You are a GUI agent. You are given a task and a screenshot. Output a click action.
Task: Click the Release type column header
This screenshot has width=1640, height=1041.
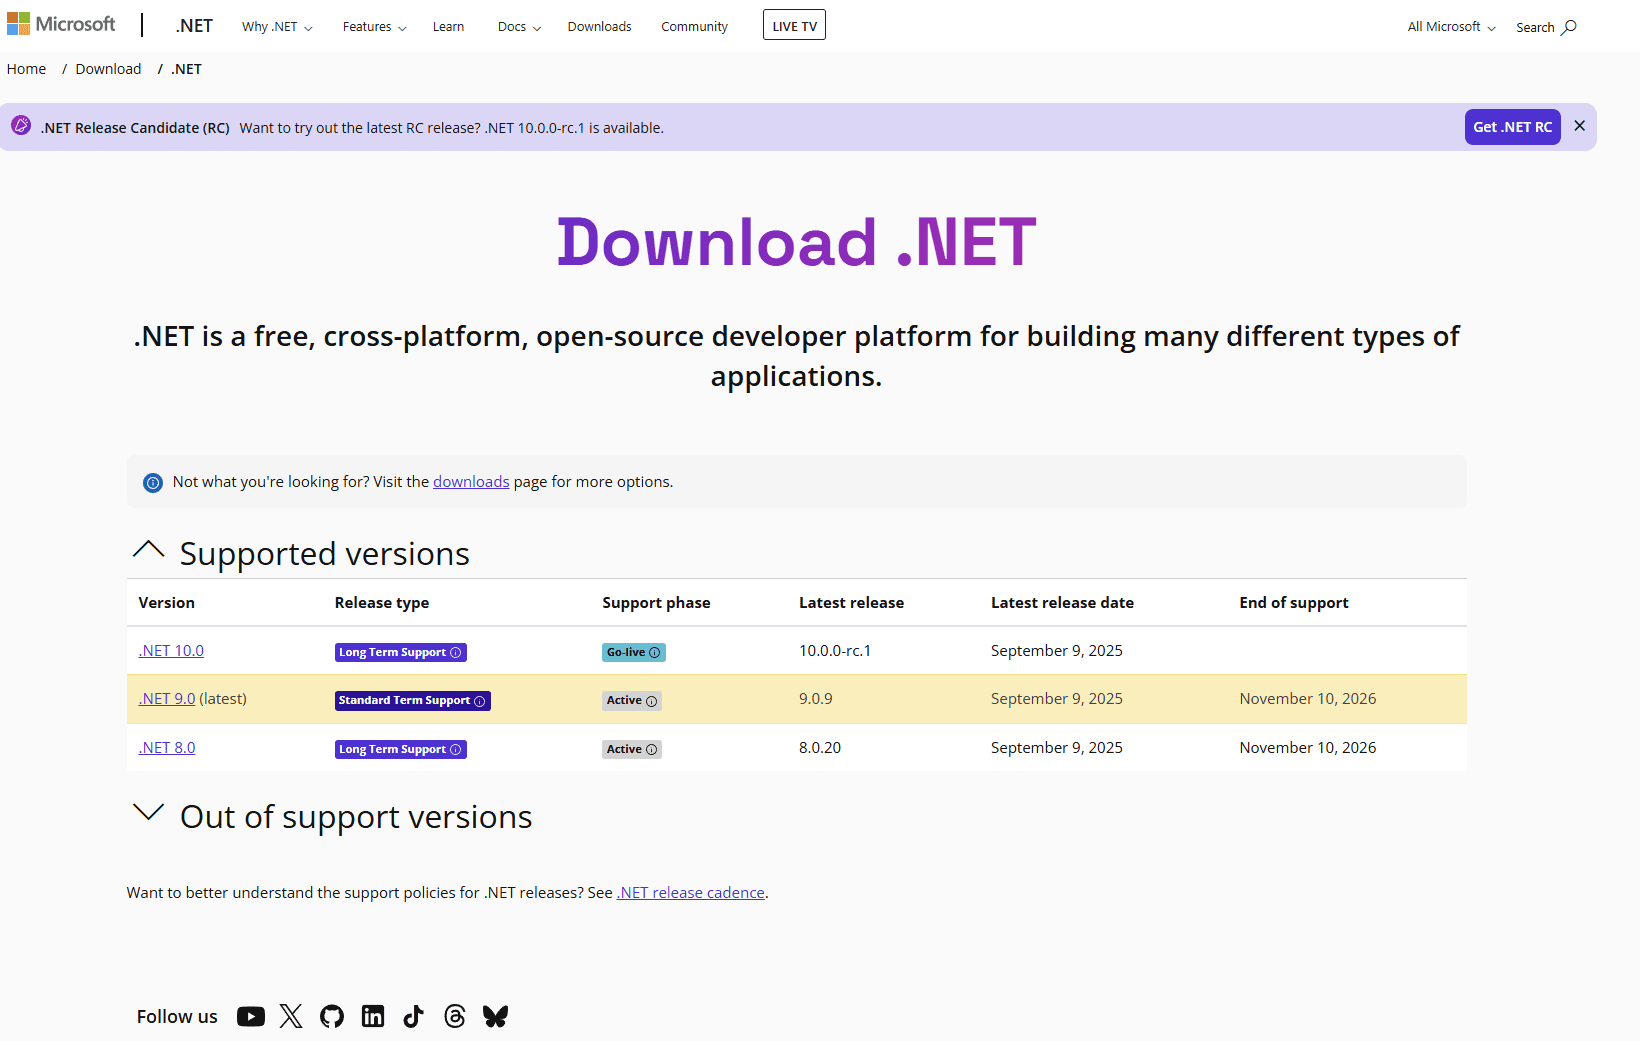[x=382, y=603]
